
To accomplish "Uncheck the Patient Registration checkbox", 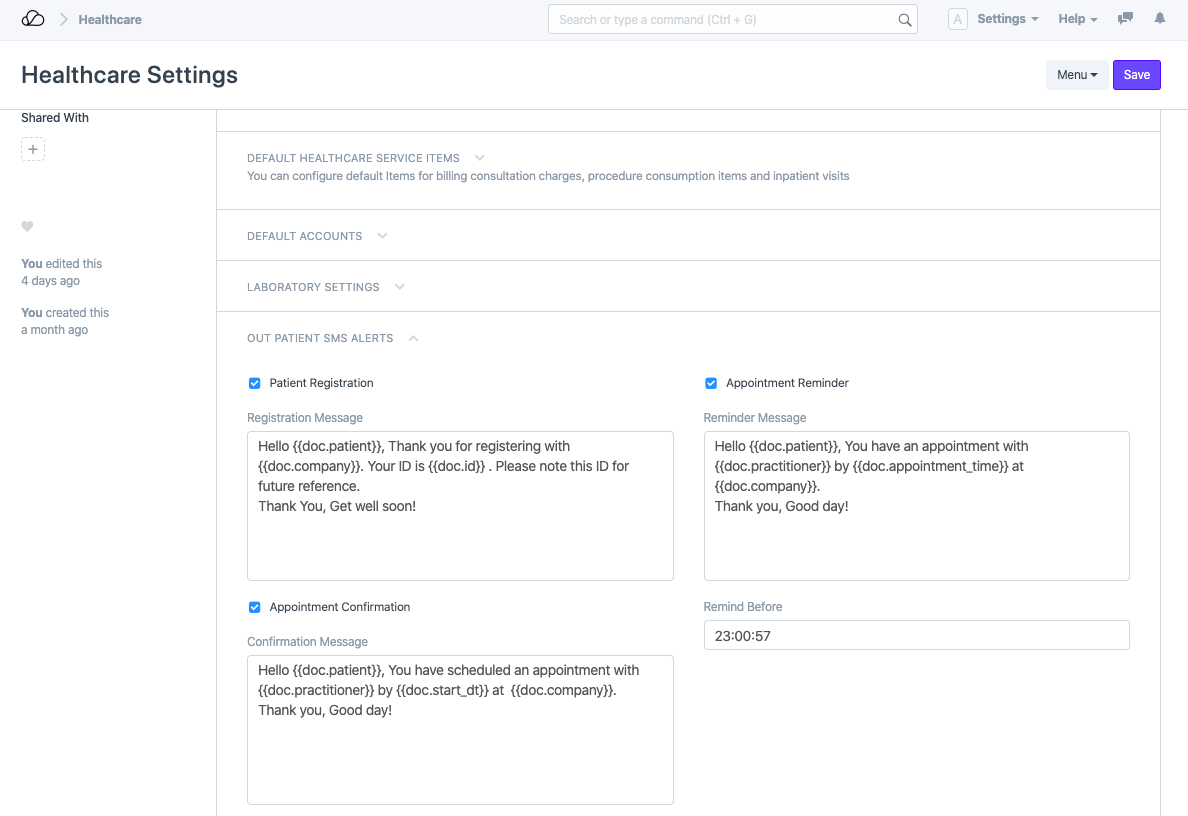I will [x=254, y=383].
